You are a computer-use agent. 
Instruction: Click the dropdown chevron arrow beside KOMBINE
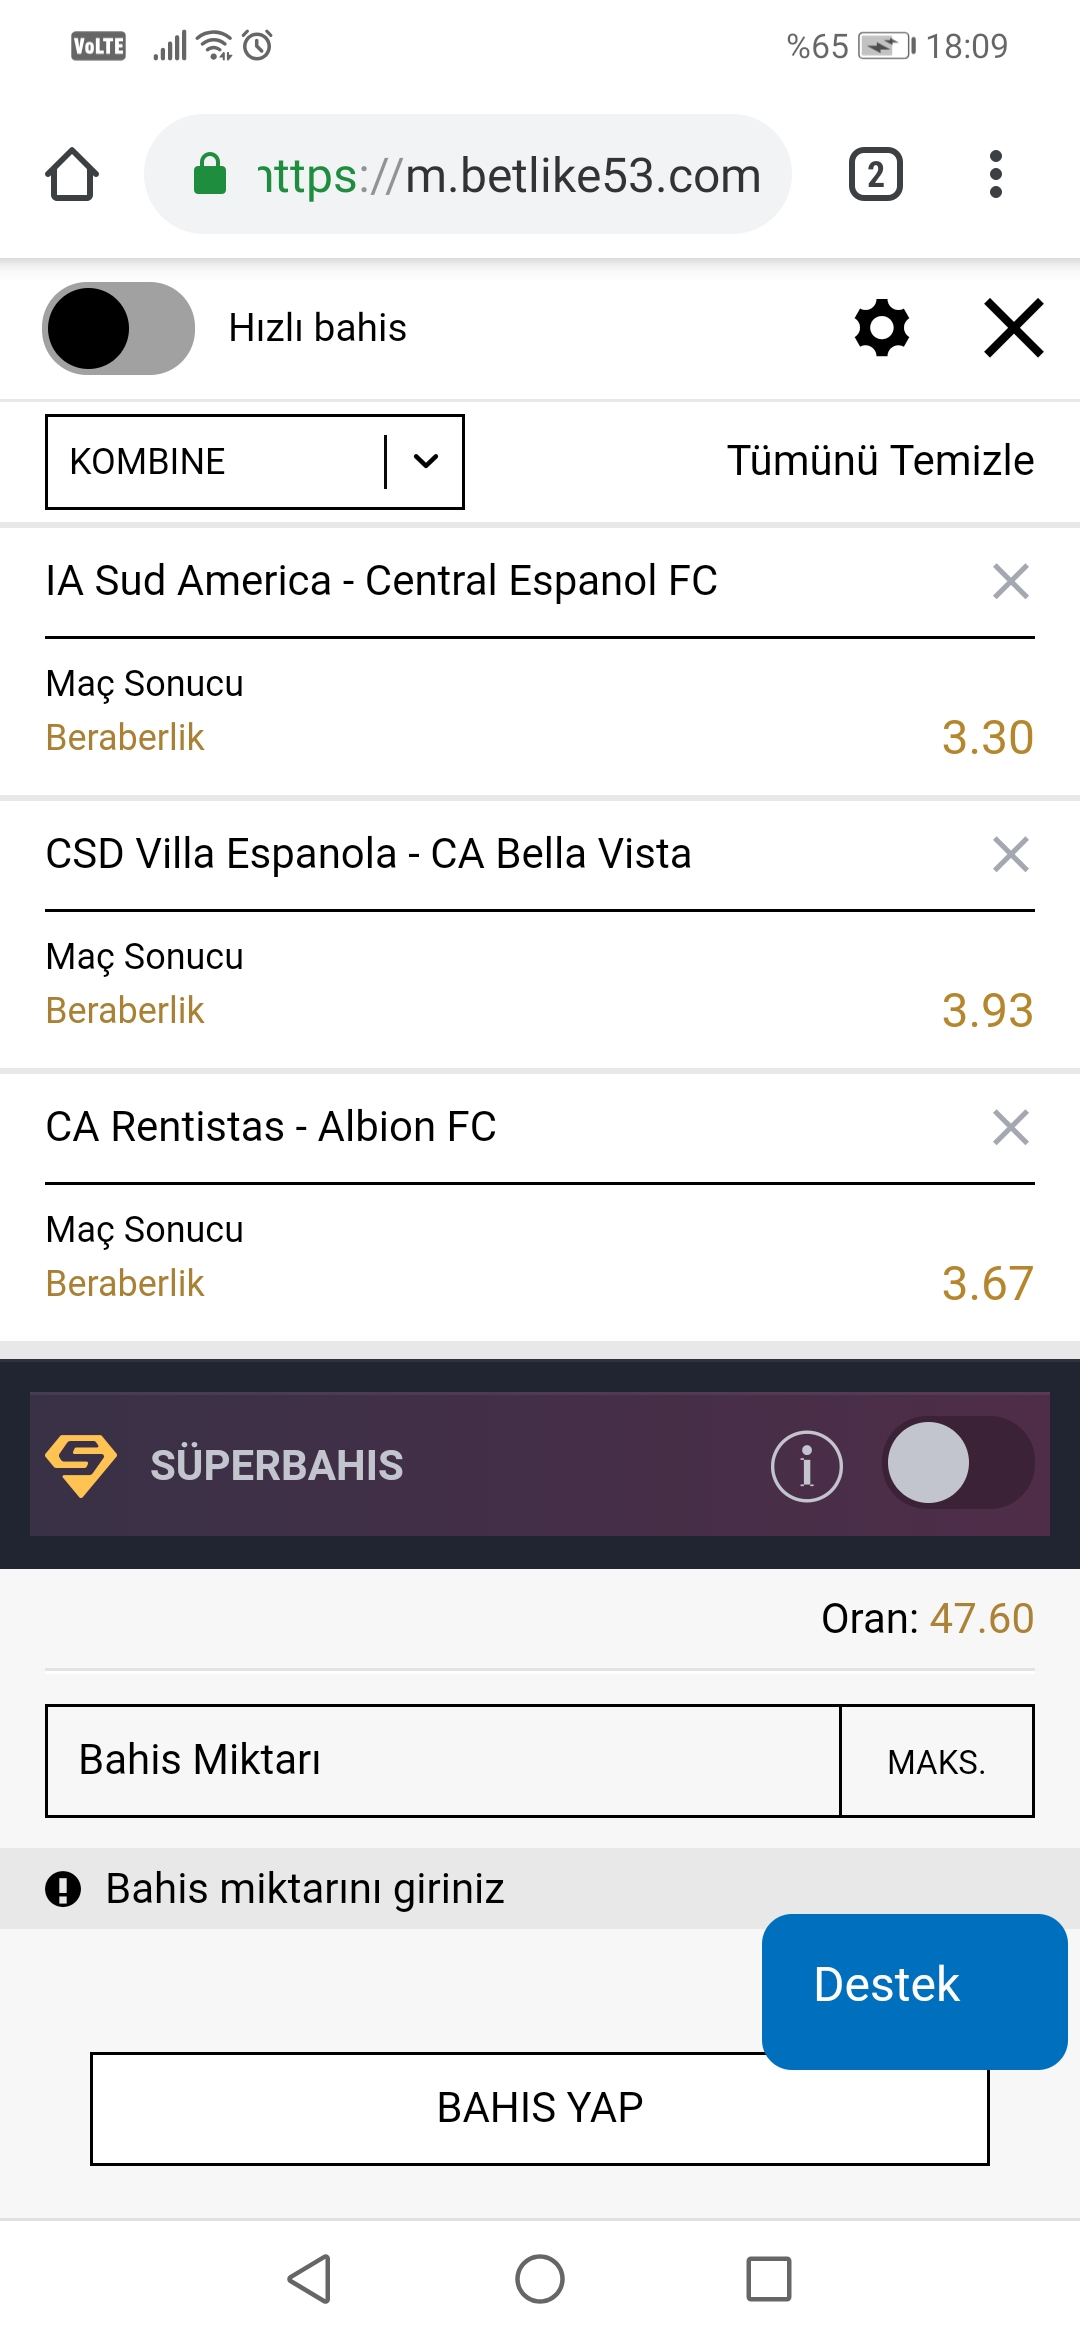tap(426, 461)
